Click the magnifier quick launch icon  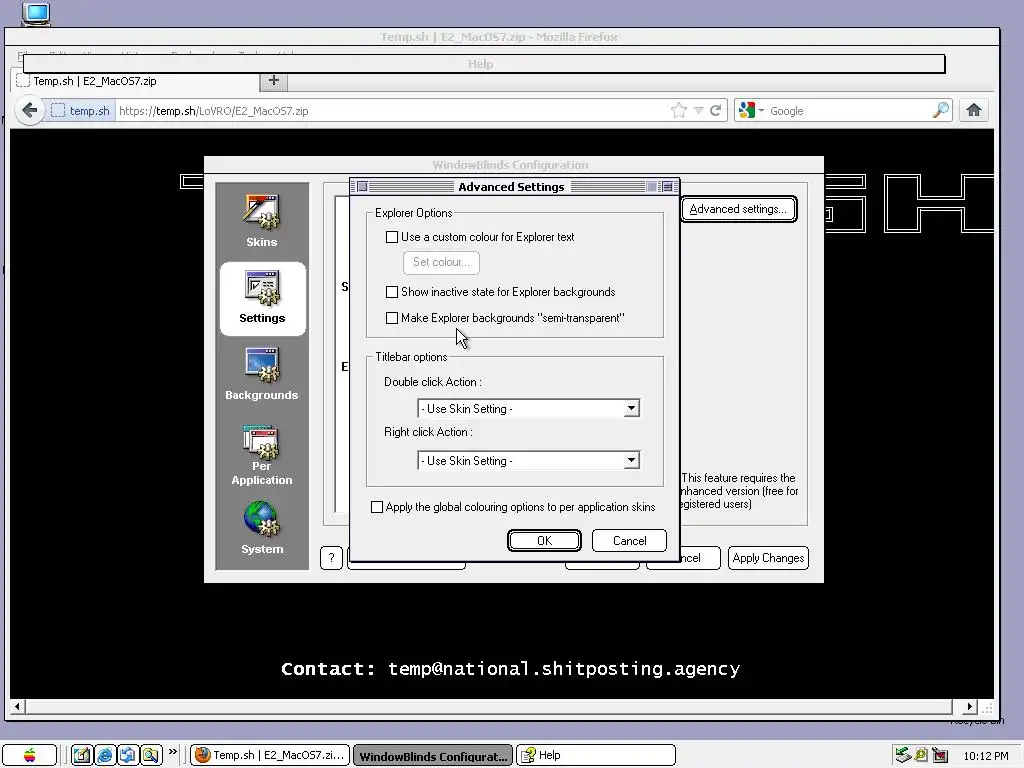point(151,756)
